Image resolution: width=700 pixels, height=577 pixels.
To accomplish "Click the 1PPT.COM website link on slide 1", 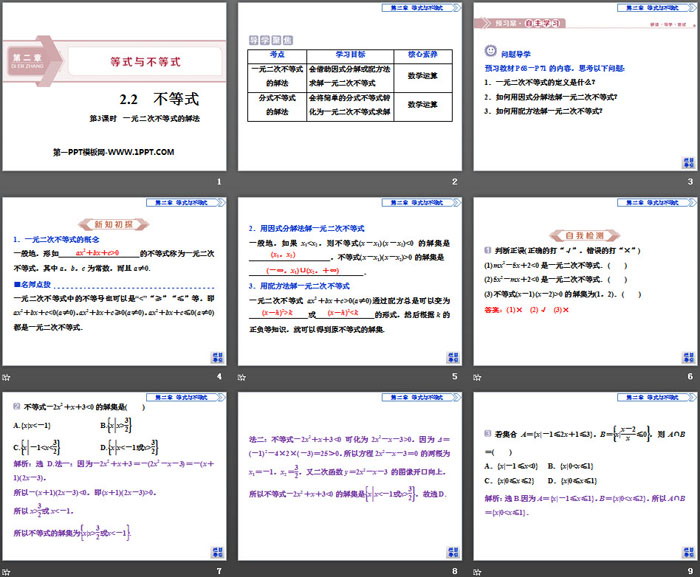I will pos(113,152).
